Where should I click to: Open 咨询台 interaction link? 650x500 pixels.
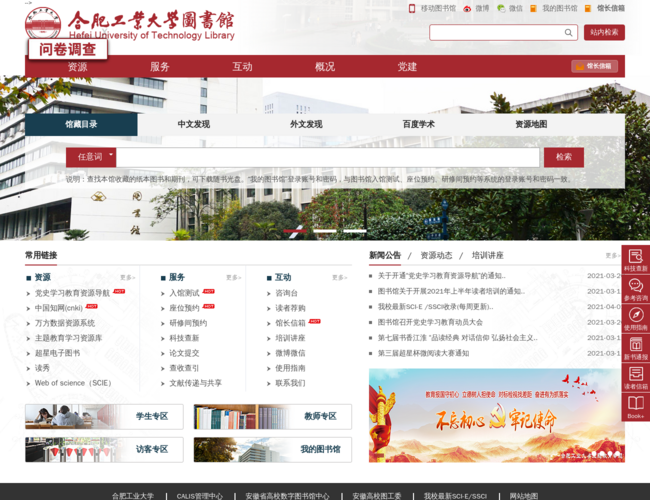[x=287, y=293]
